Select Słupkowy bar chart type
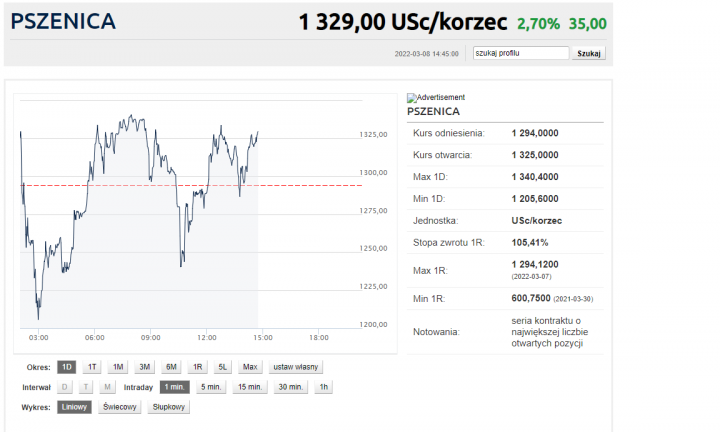Image resolution: width=720 pixels, height=432 pixels. pos(168,407)
